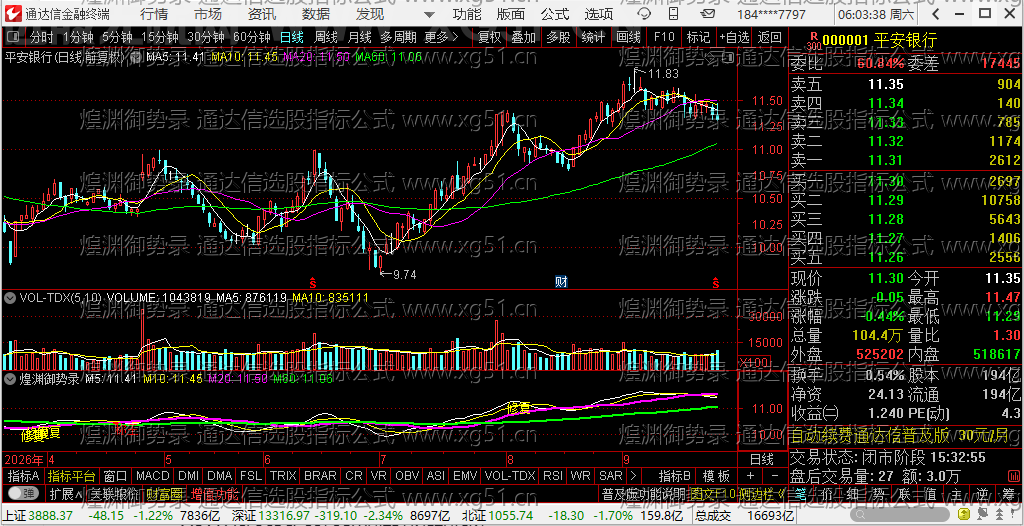Image resolution: width=1024 pixels, height=526 pixels.
Task: Open the 图文F10 link
Action: click(x=712, y=492)
